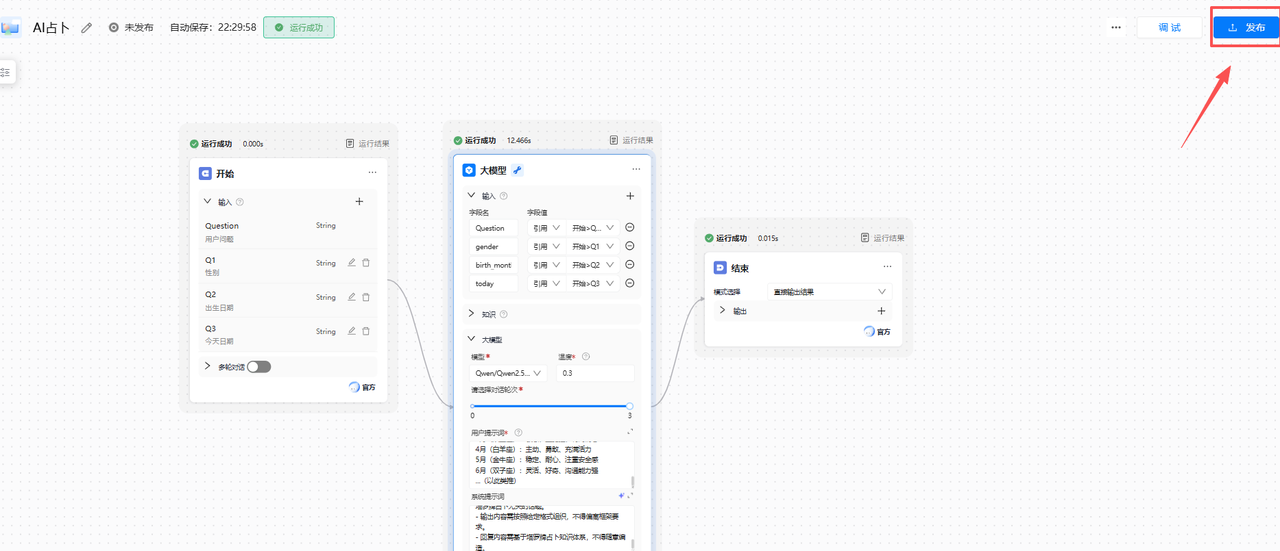Open 引用 dropdown in the Question row
1280x551 pixels.
click(x=546, y=228)
